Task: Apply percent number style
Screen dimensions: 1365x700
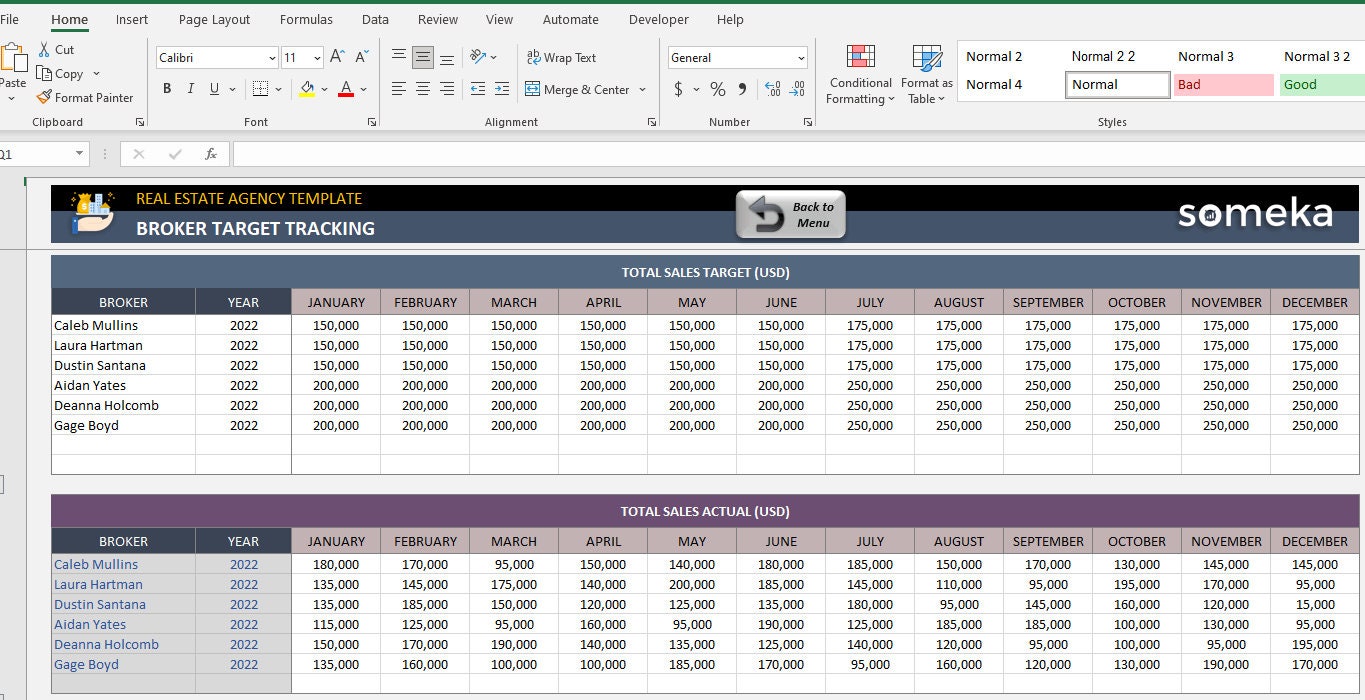Action: [717, 89]
